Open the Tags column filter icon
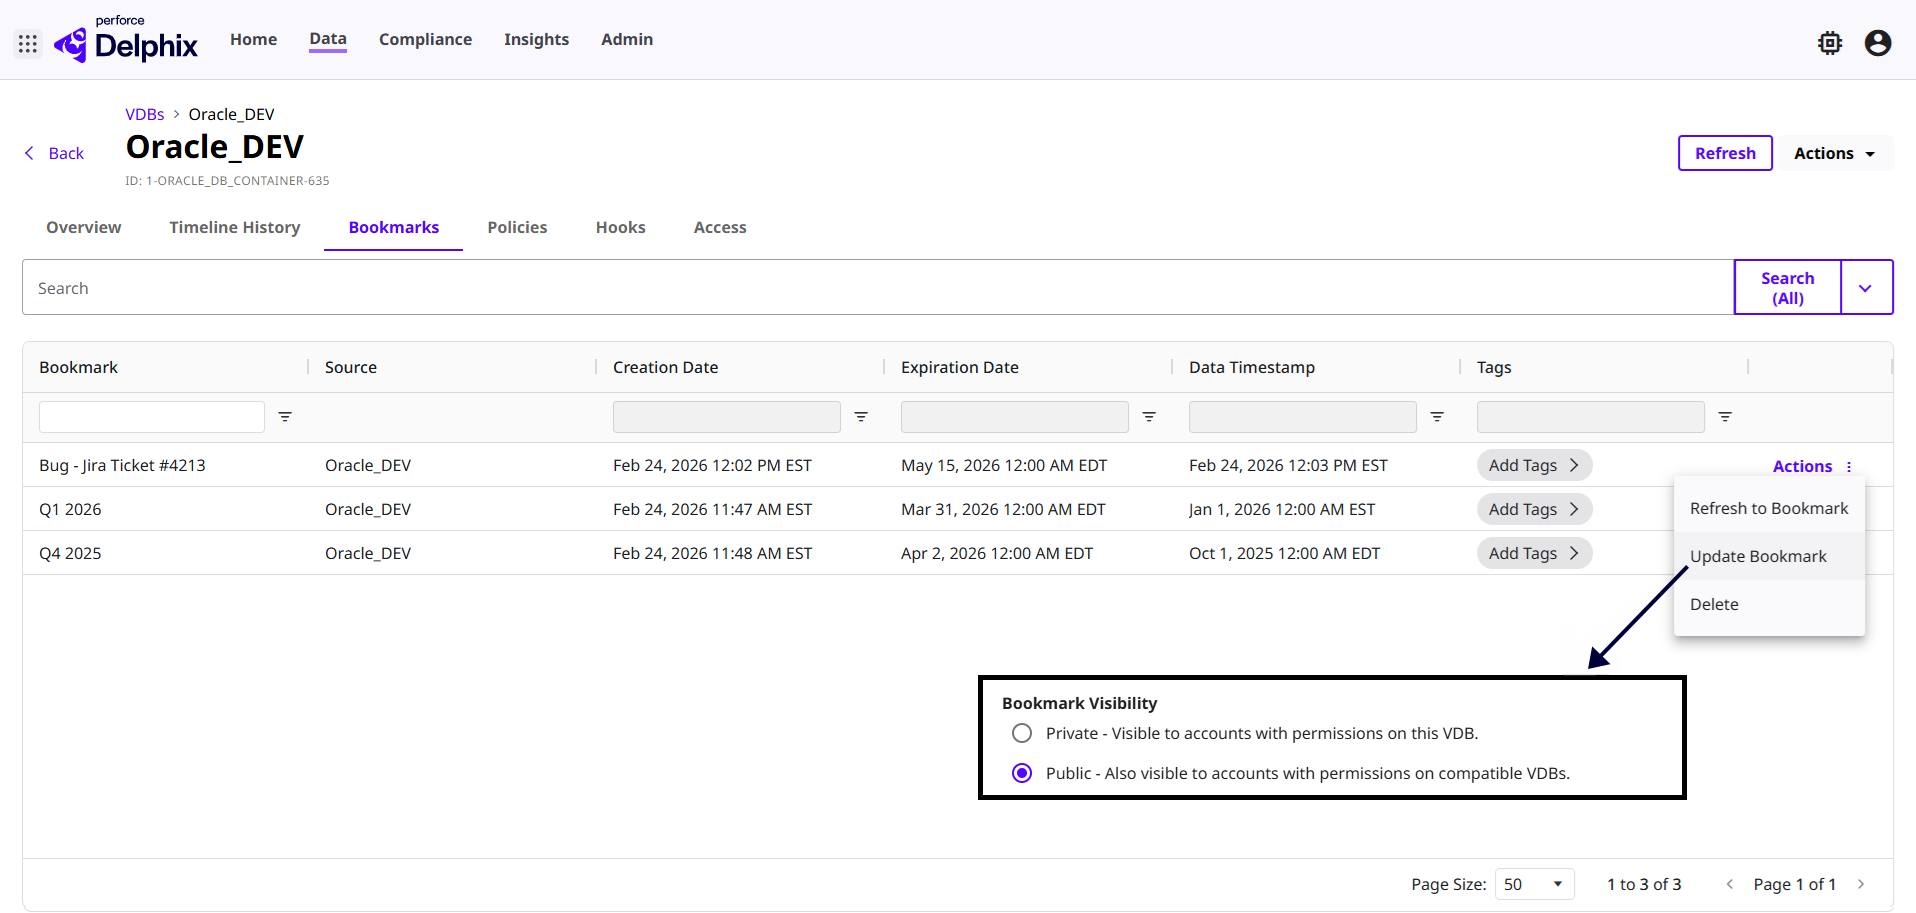 point(1725,417)
